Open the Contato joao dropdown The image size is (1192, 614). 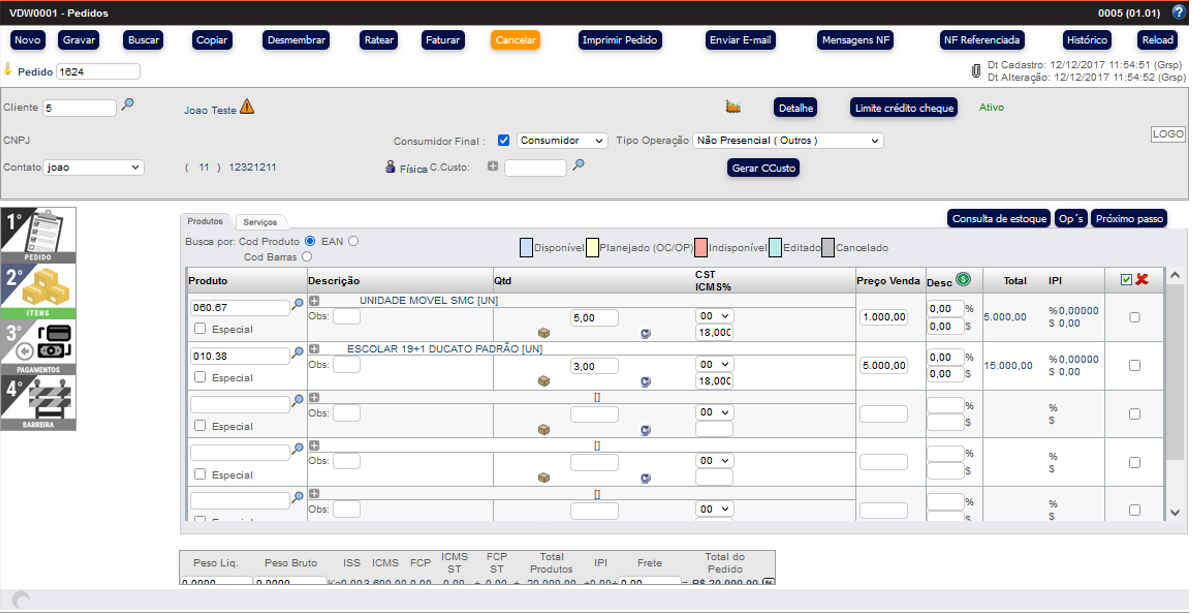(x=94, y=168)
